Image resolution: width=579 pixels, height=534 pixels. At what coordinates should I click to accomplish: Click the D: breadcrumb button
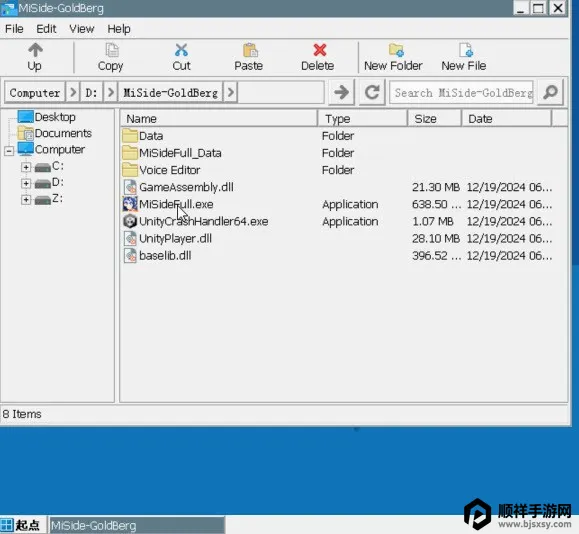coord(92,92)
